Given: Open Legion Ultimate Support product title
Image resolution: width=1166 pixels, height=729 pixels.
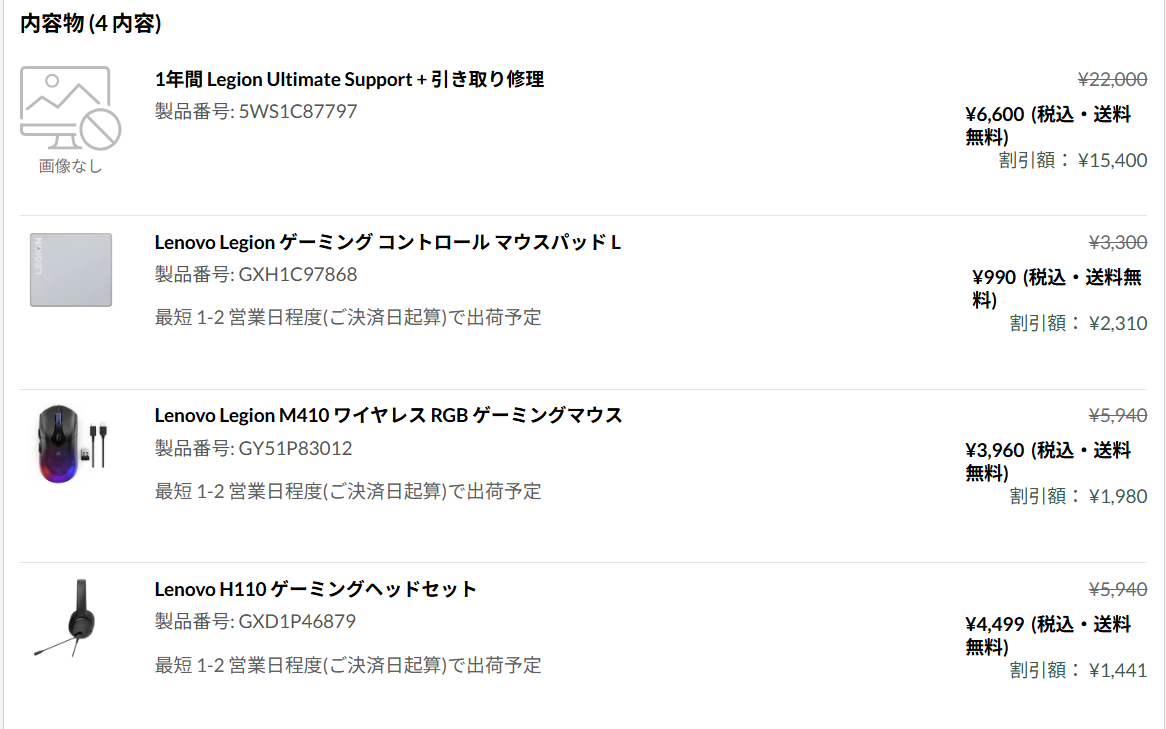Looking at the screenshot, I should point(349,79).
